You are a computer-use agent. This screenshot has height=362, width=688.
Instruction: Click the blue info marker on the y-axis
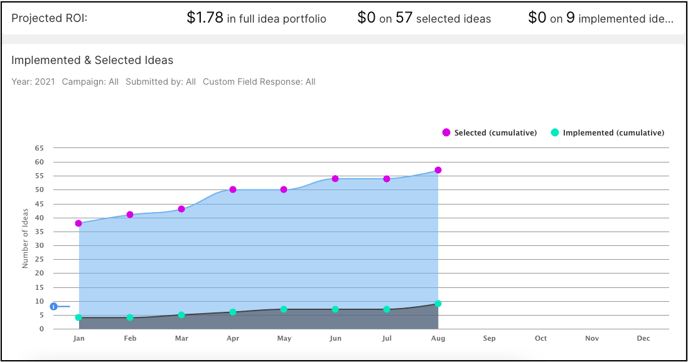pyautogui.click(x=54, y=307)
